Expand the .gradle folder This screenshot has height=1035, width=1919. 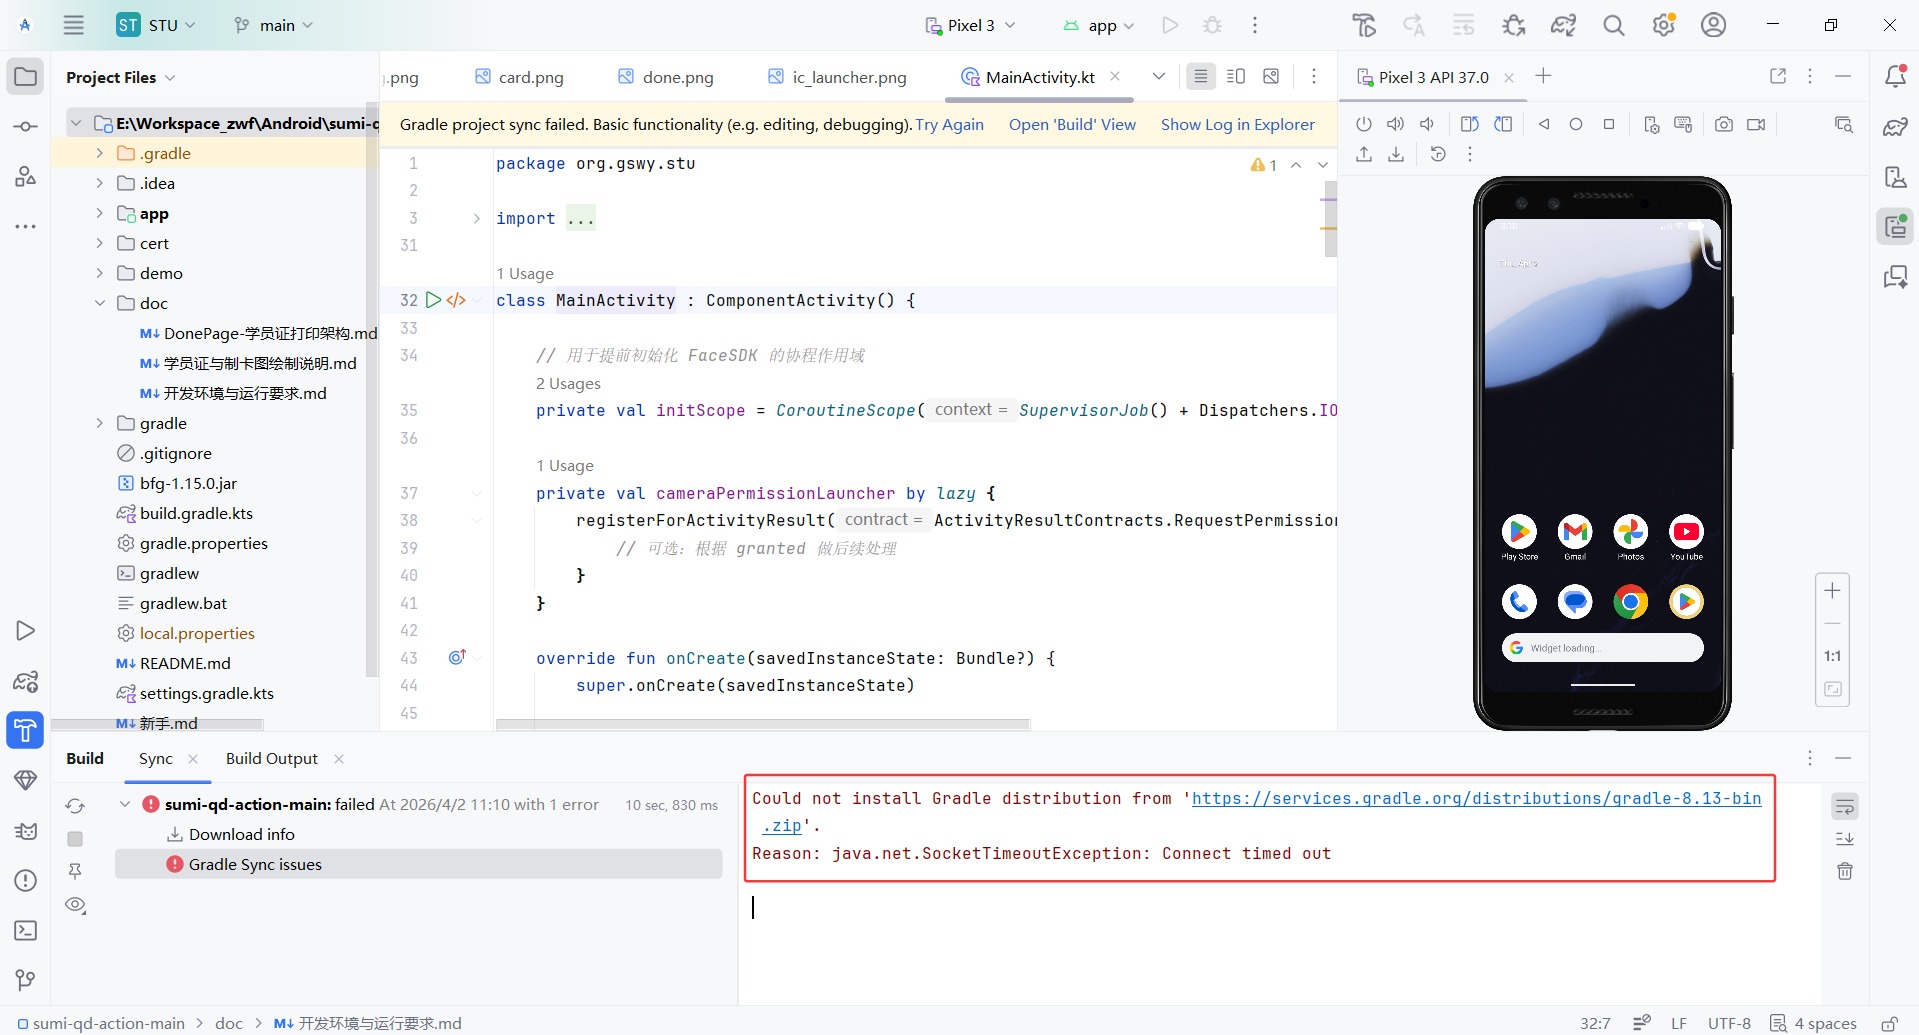pos(99,153)
